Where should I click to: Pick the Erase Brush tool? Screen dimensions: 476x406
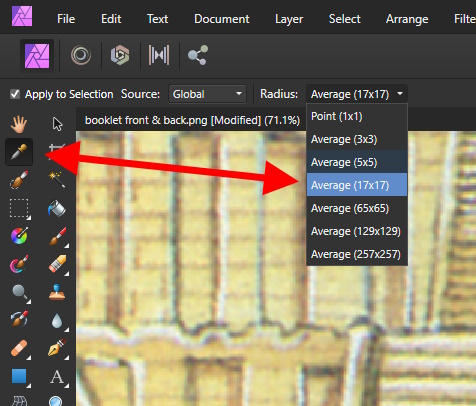[x=57, y=264]
